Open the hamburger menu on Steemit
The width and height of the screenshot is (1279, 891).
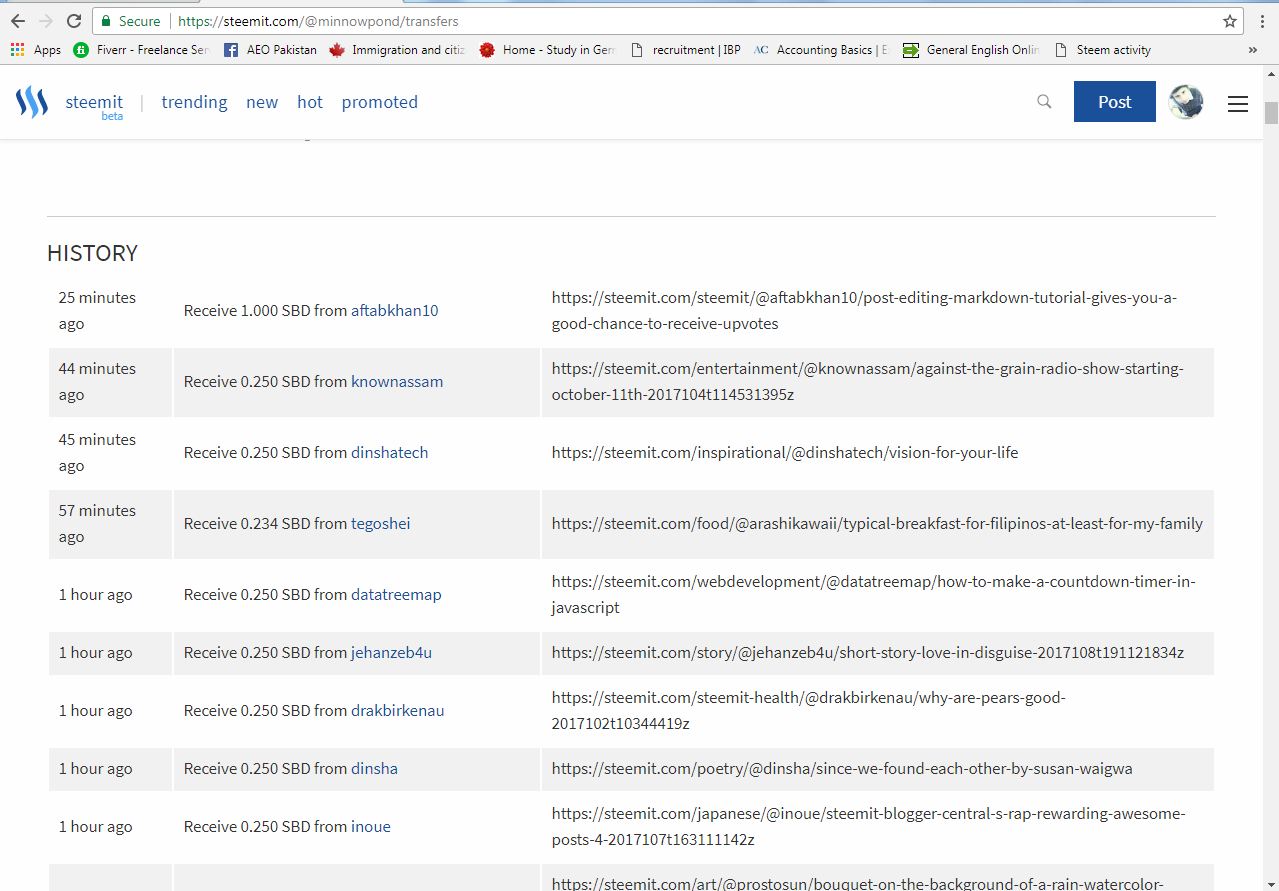point(1238,103)
